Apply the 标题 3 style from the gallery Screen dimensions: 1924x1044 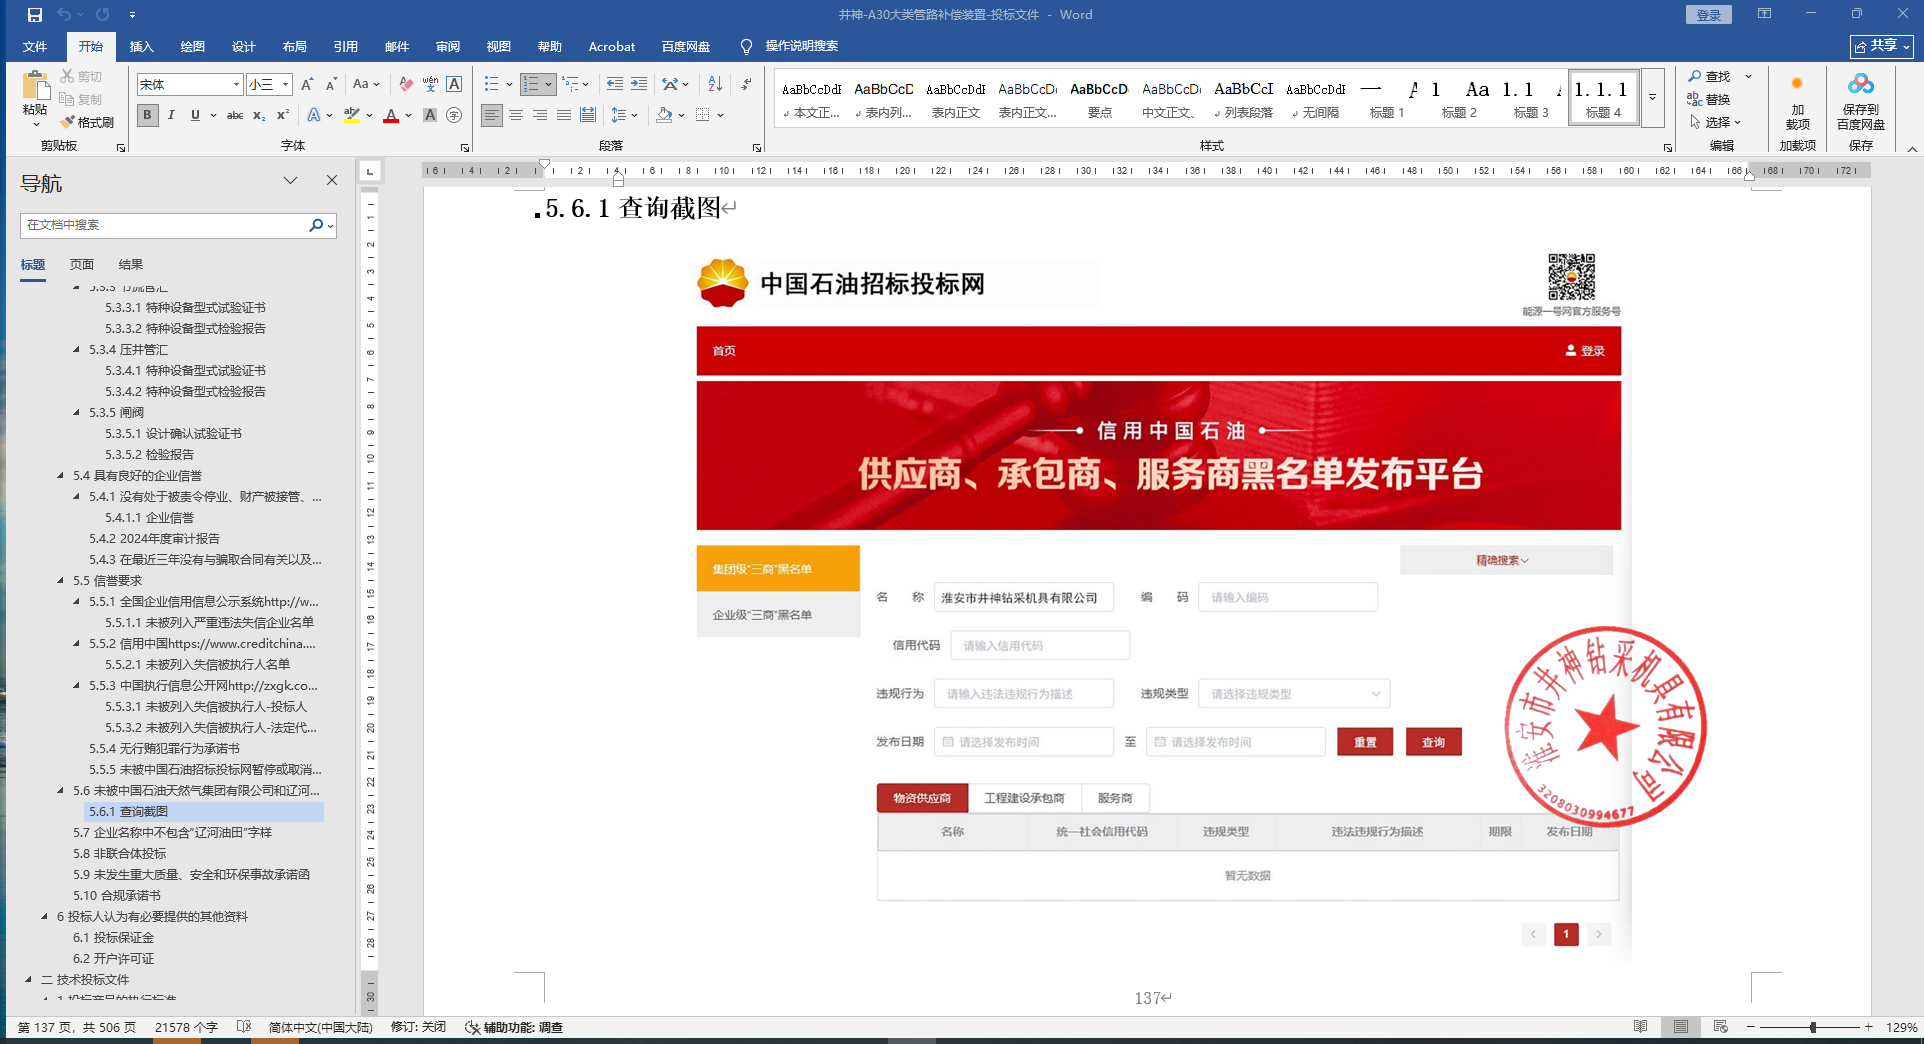click(1531, 98)
